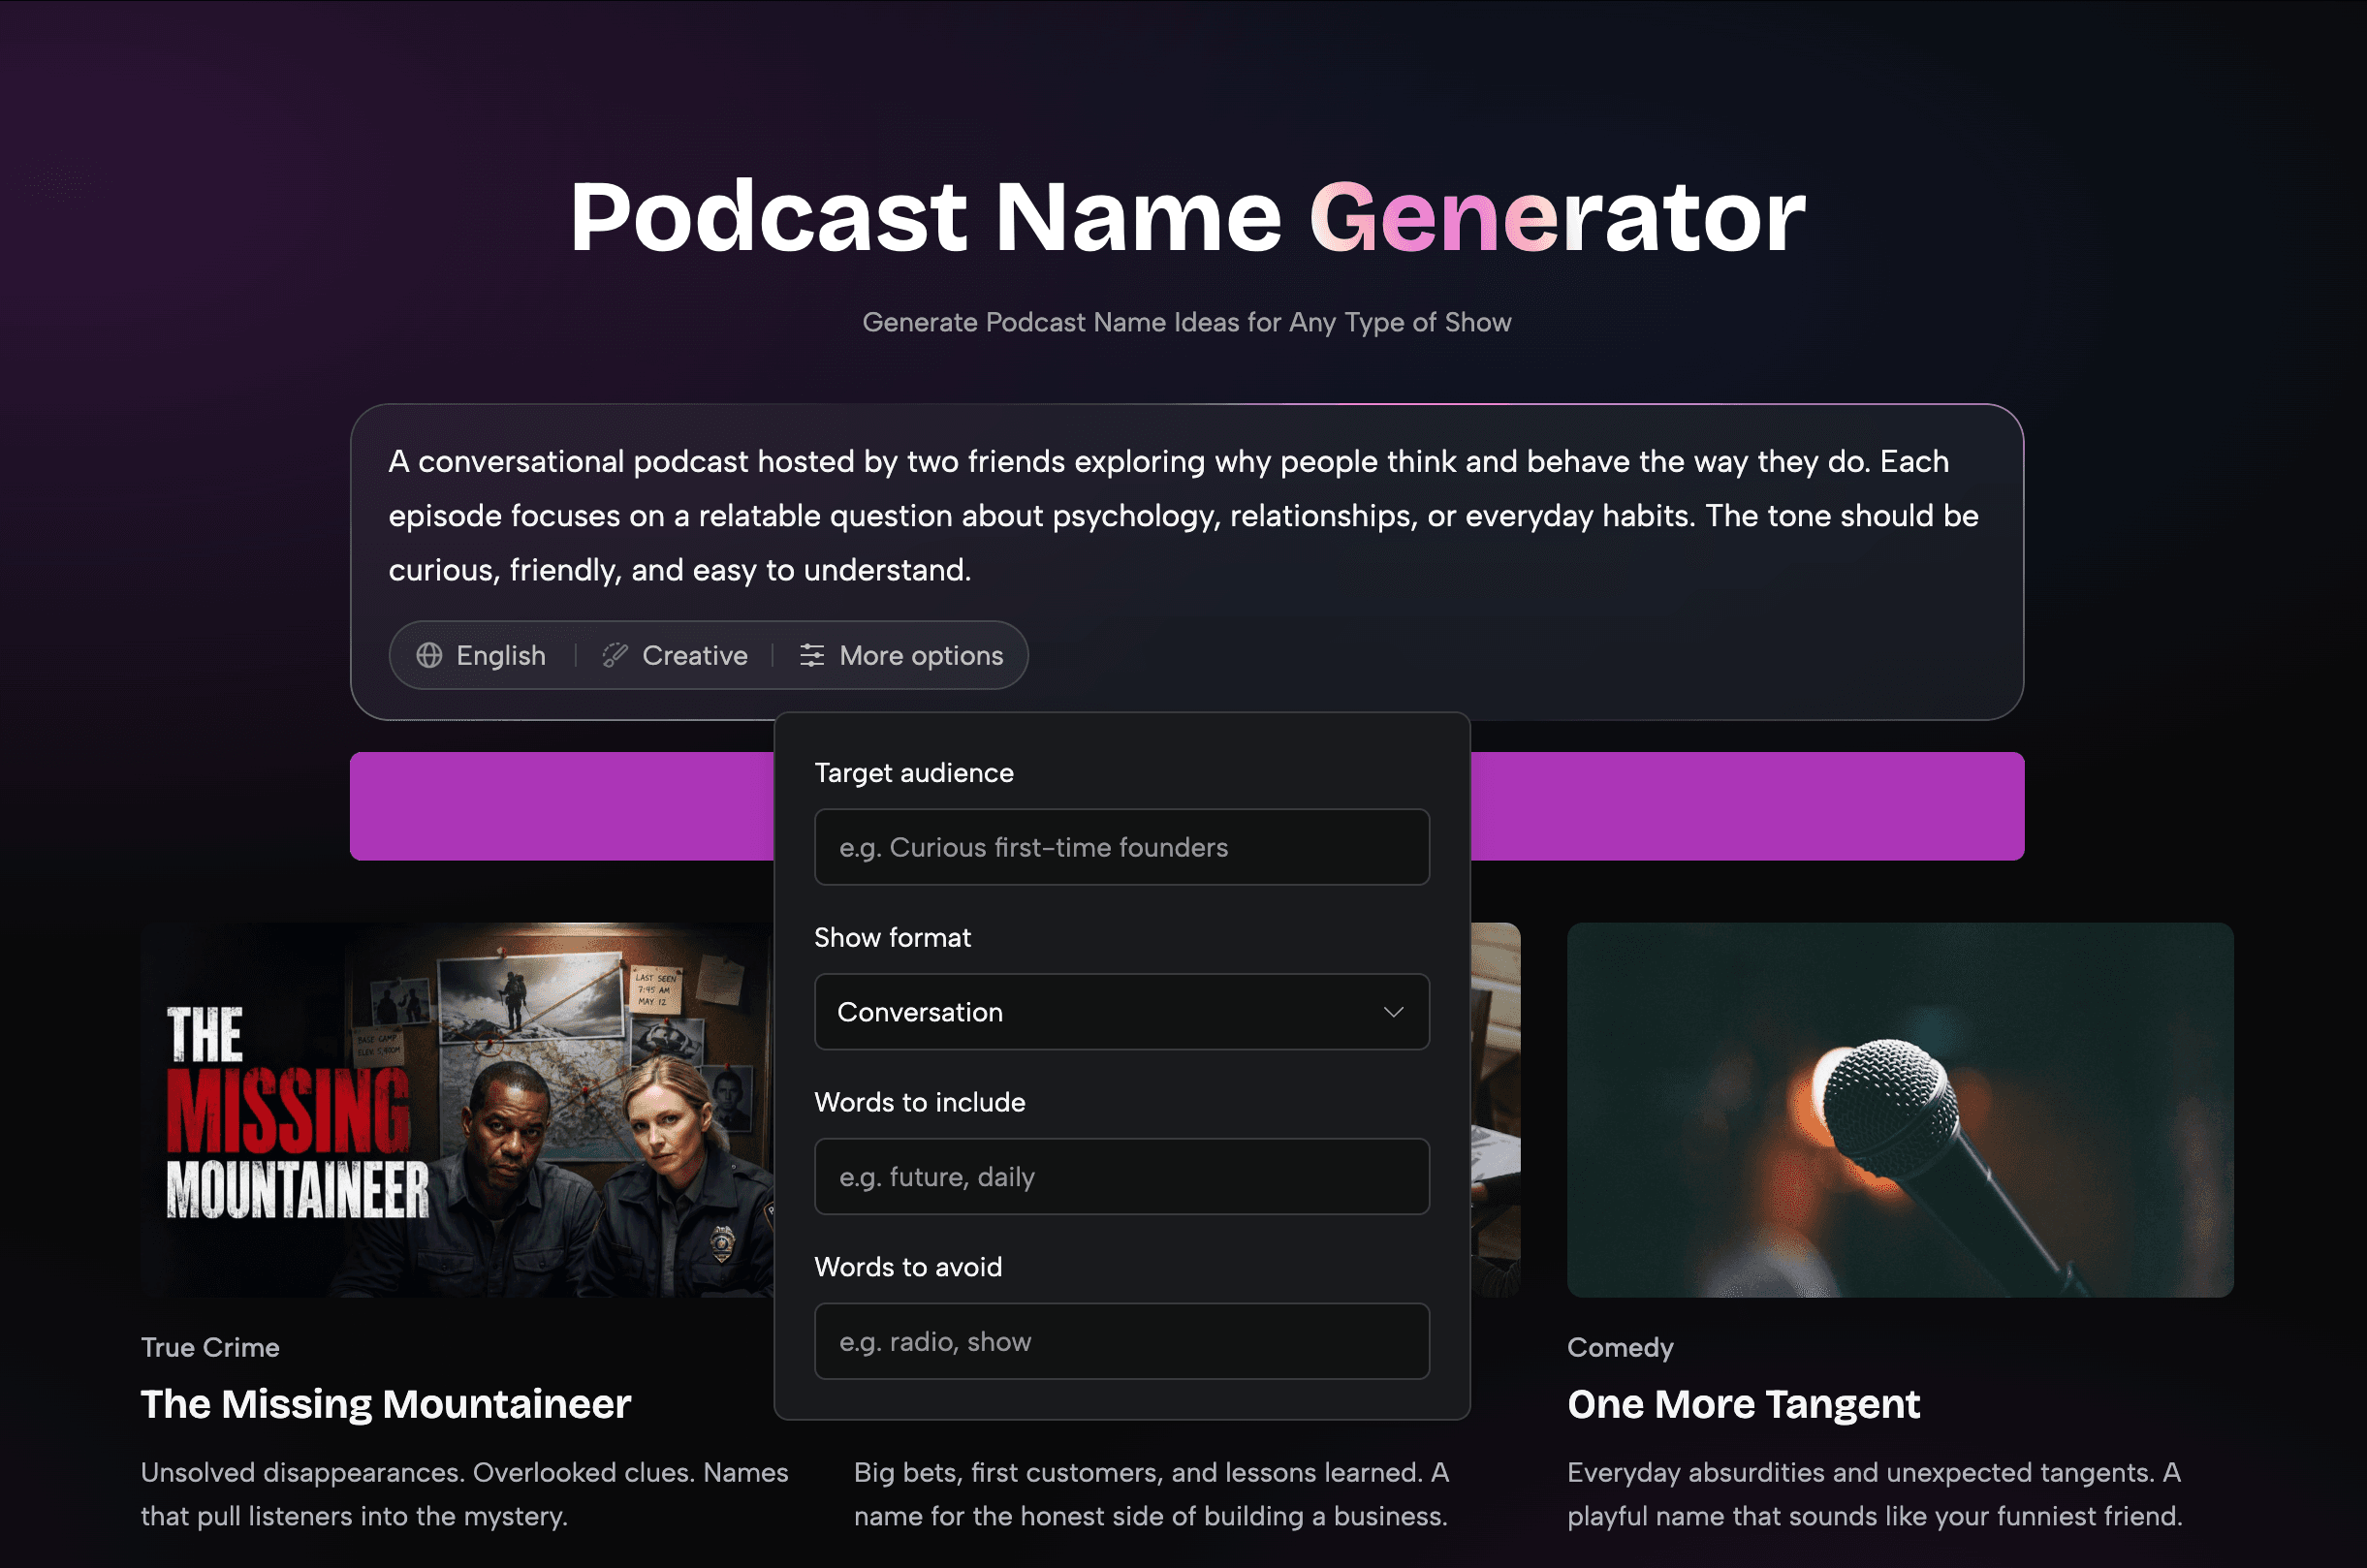Click The Missing Mountaineer title
Image resolution: width=2367 pixels, height=1568 pixels.
(386, 1404)
